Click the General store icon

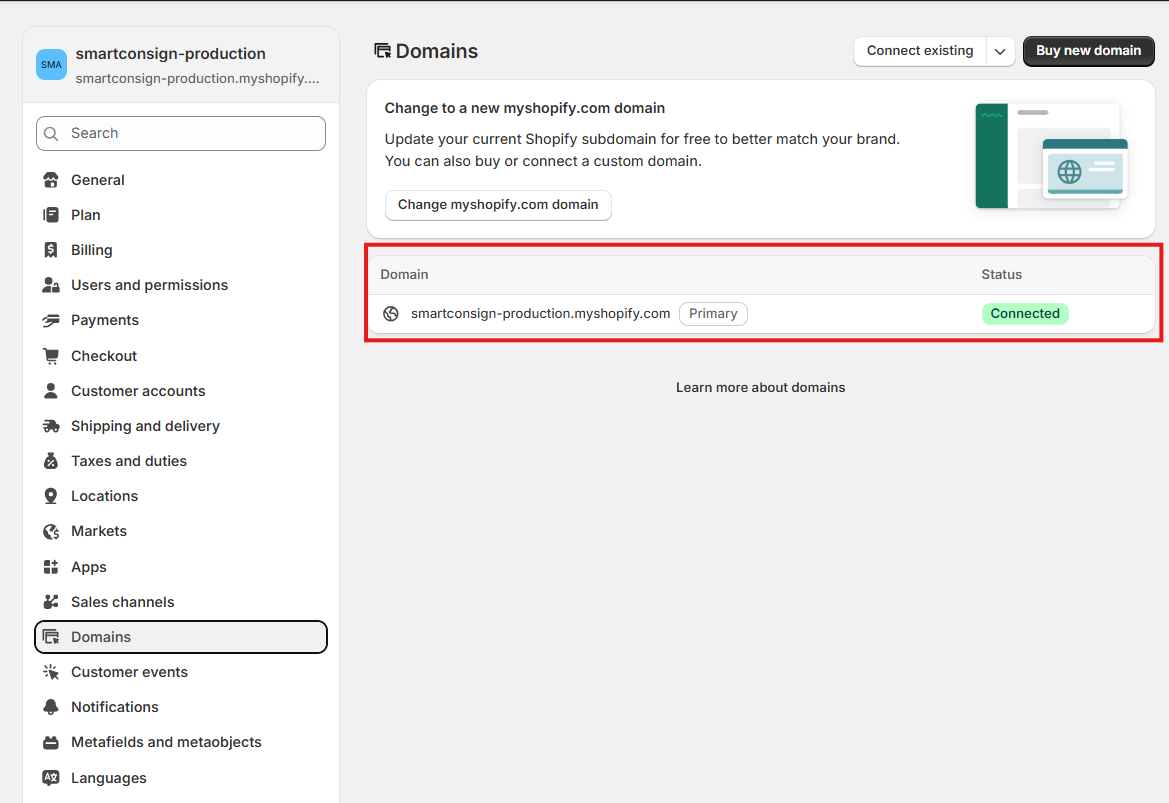click(51, 180)
